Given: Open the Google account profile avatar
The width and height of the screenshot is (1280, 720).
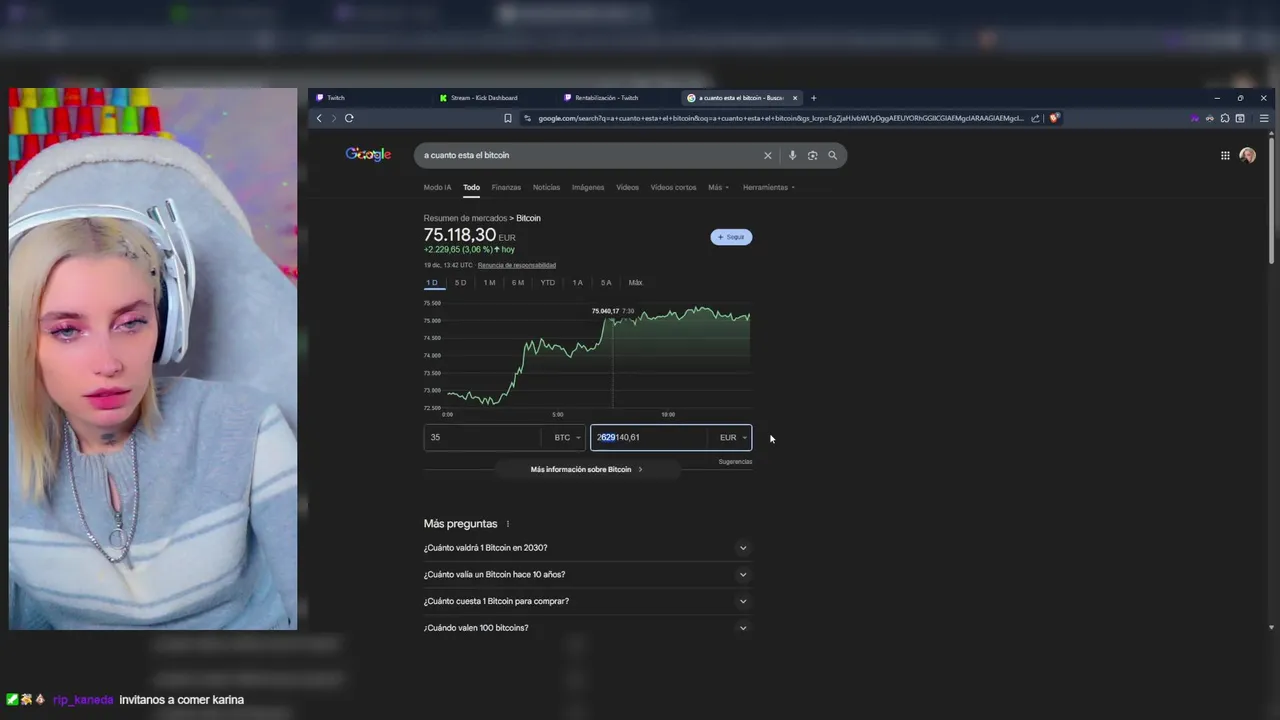Looking at the screenshot, I should coord(1247,155).
